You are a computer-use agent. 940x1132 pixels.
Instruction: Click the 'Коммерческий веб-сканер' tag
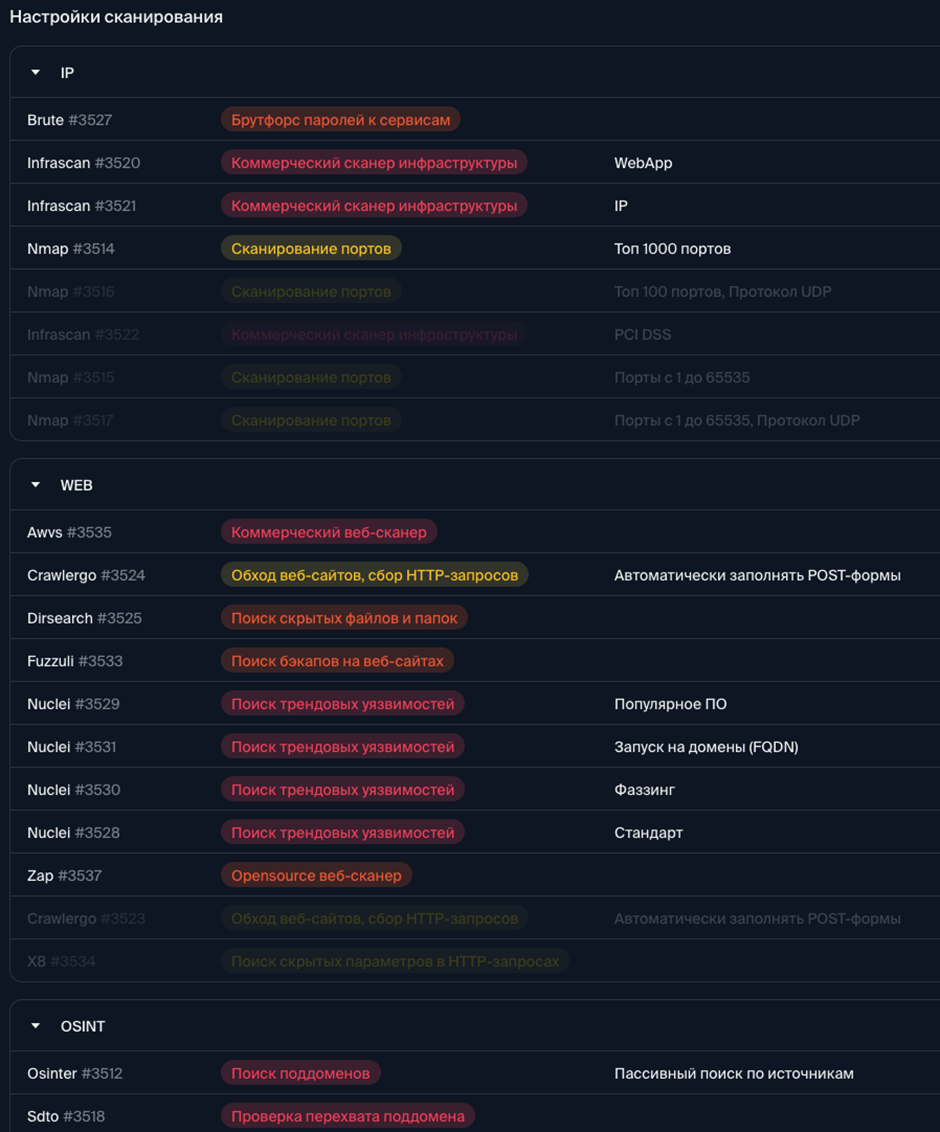click(329, 532)
